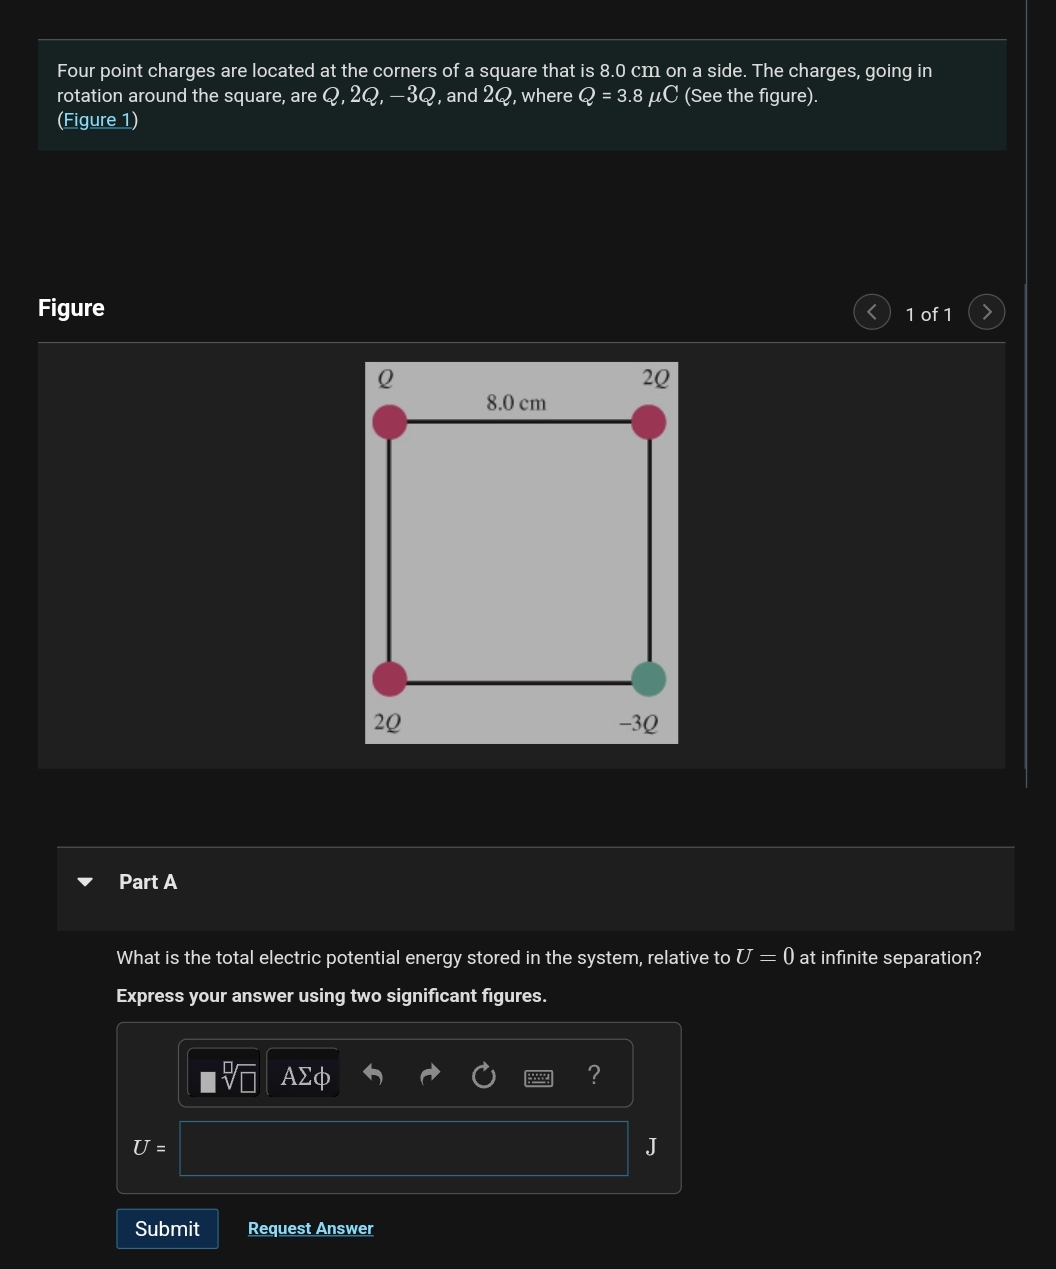1056x1269 pixels.
Task: Click inside the U answer input box
Action: pos(403,1147)
